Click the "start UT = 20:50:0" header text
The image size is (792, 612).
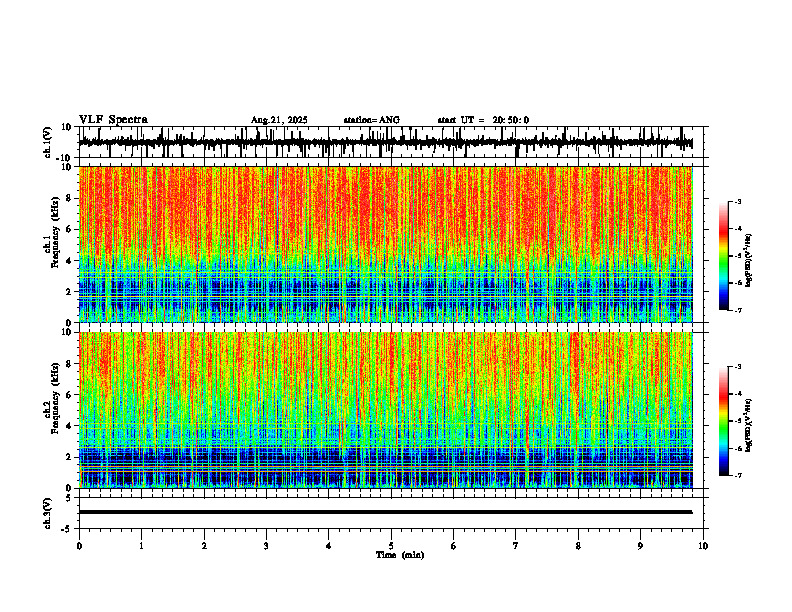pos(483,120)
